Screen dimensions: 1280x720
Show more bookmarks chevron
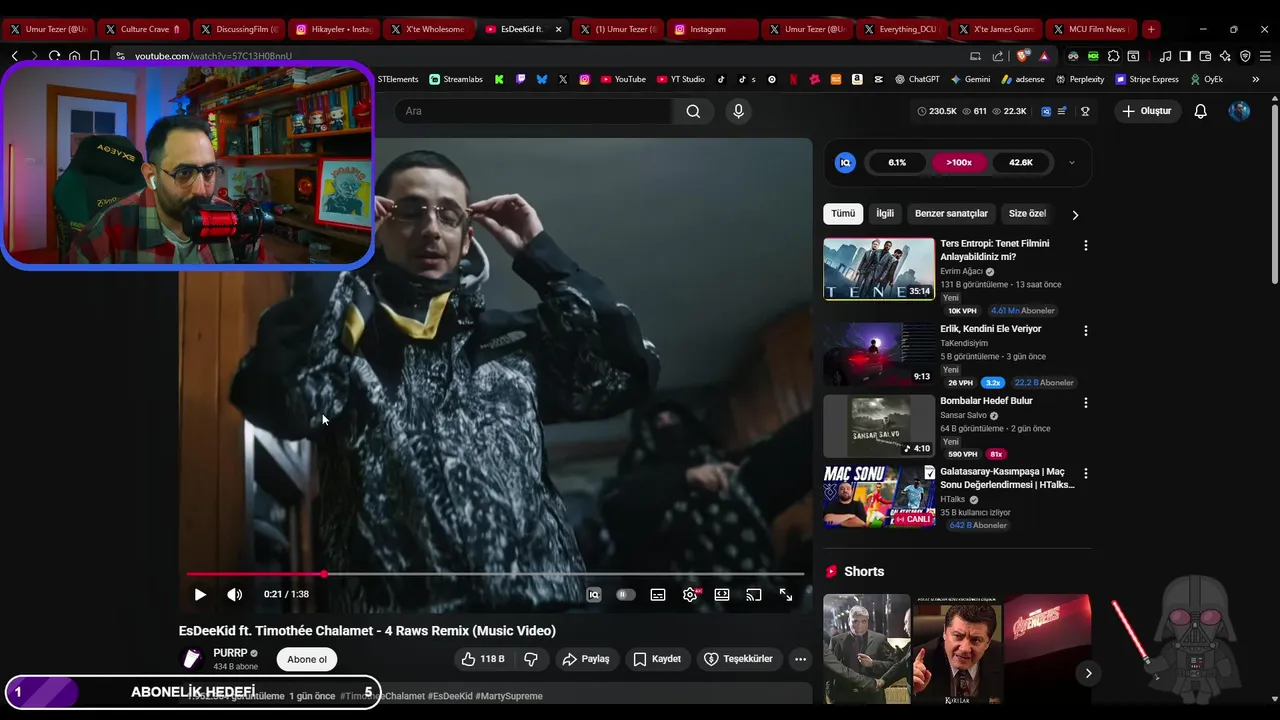(1255, 79)
